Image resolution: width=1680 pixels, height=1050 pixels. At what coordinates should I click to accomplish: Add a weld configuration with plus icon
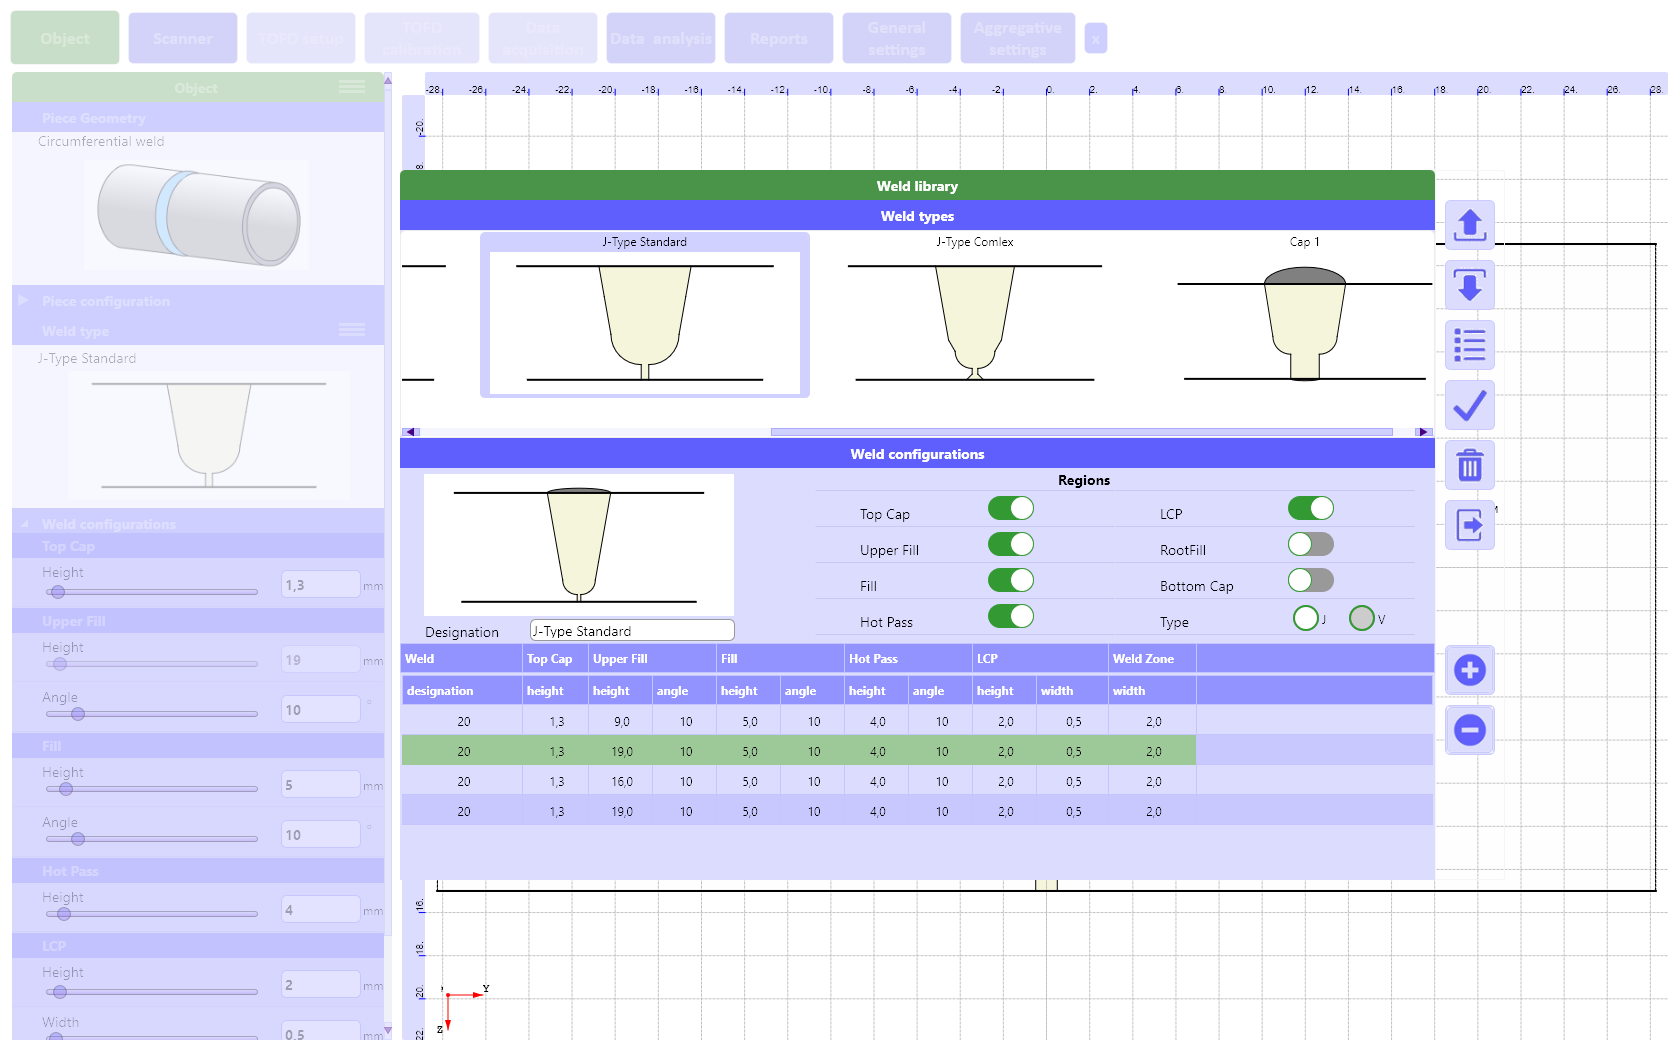[1469, 670]
